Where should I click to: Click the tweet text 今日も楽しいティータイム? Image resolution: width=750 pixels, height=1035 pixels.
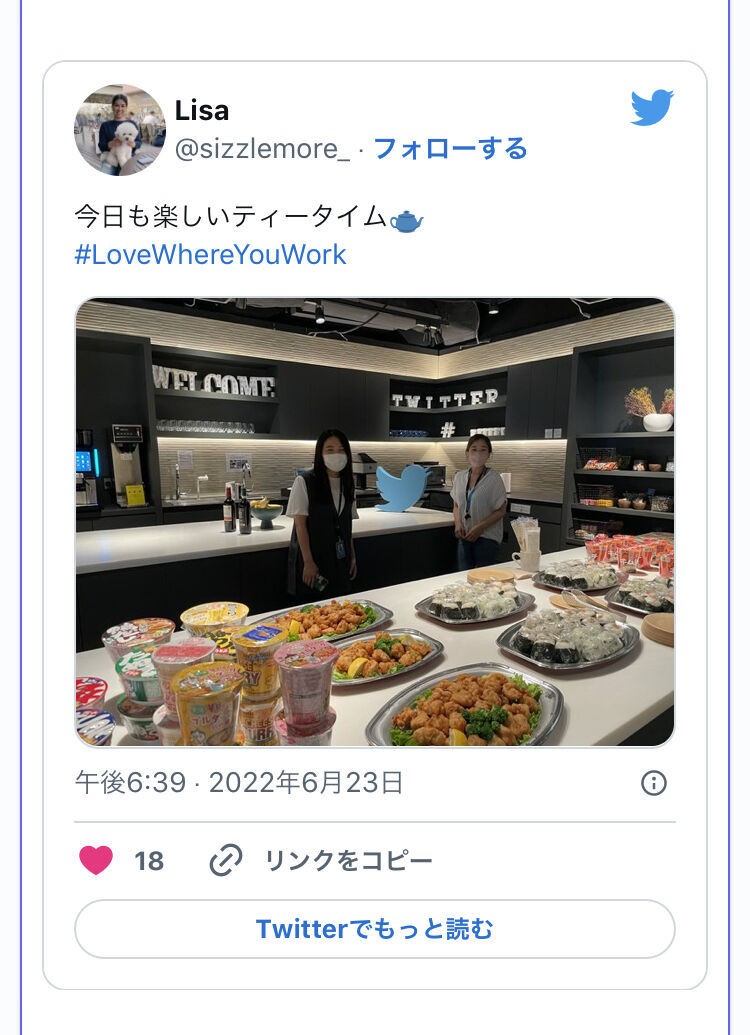pos(230,217)
